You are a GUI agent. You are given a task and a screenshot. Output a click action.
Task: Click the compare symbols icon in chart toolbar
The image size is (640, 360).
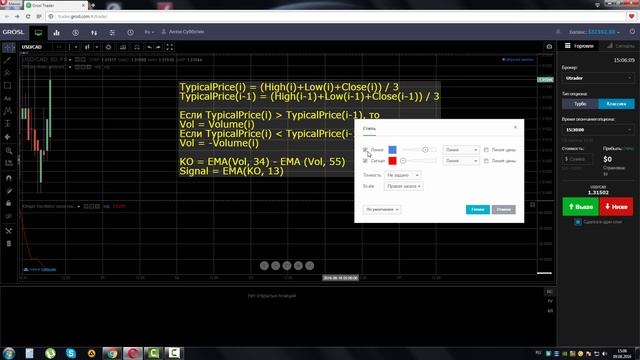137,47
